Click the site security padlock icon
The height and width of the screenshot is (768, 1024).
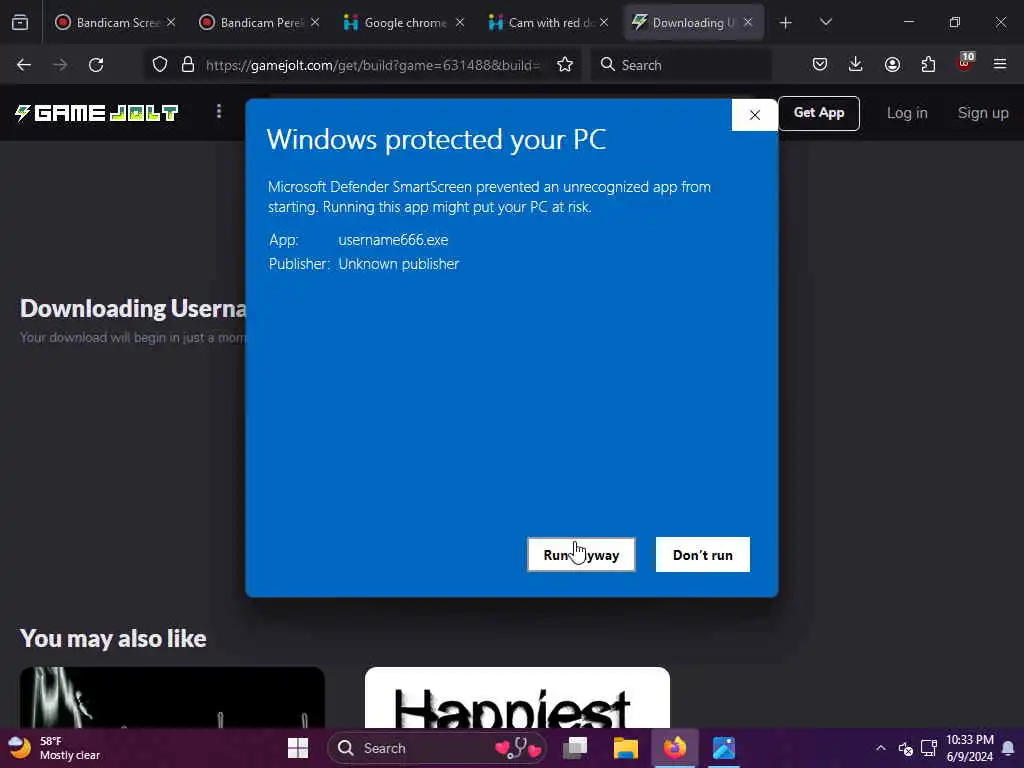[188, 65]
